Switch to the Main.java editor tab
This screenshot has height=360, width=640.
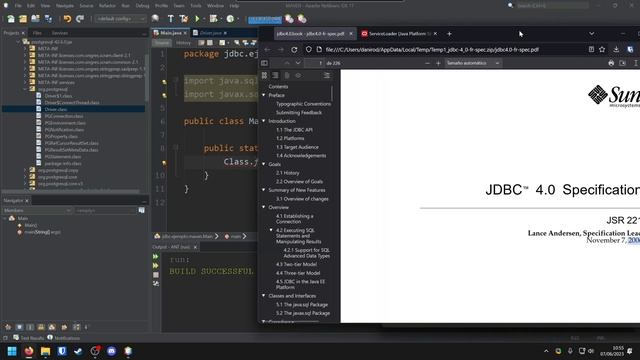[x=171, y=33]
